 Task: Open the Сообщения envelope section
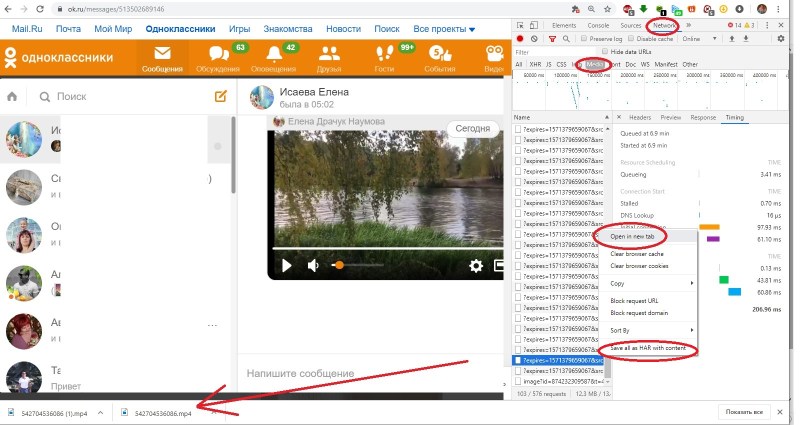(x=162, y=58)
